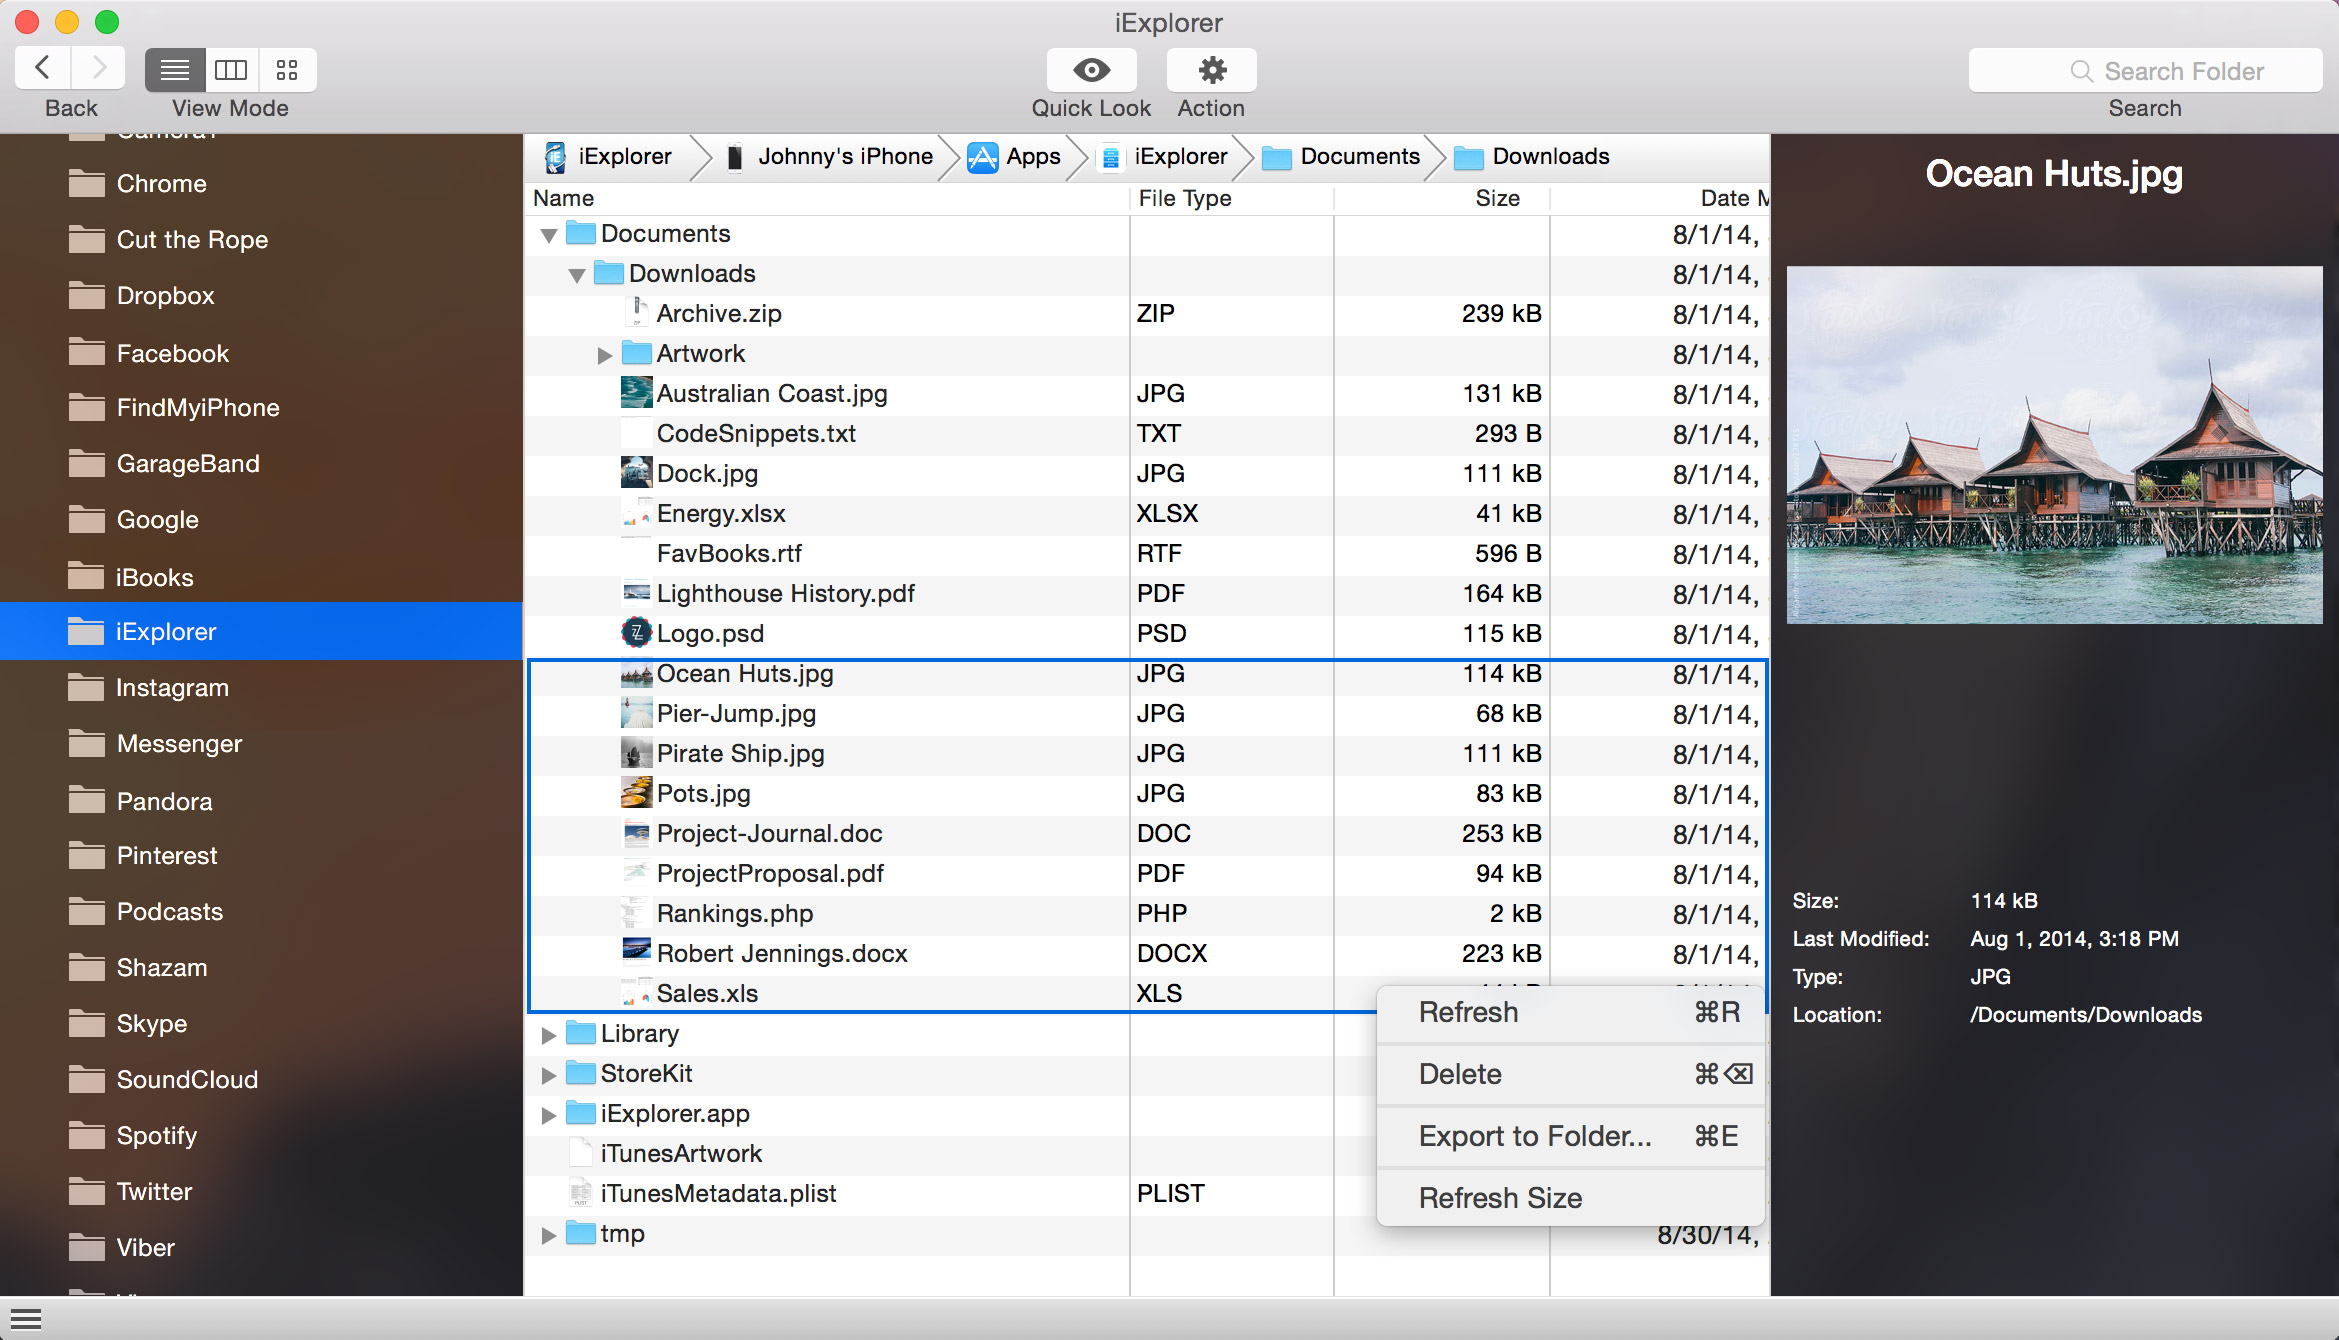Collapse the Downloads folder
Viewport: 2339px width, 1340px height.
[x=577, y=274]
